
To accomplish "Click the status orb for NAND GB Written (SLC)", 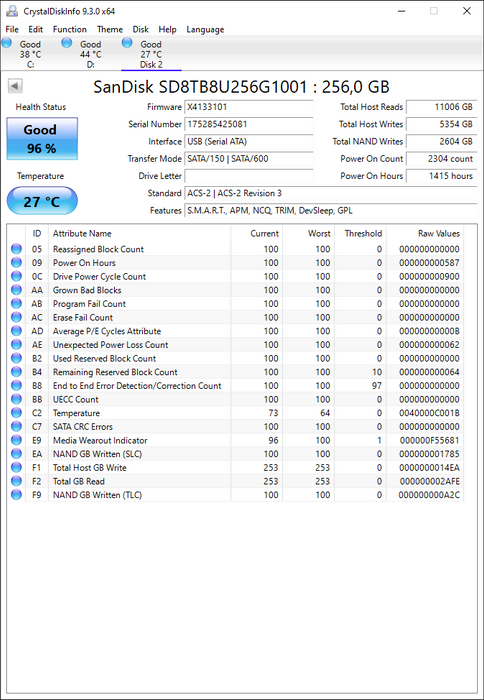I will [16, 454].
